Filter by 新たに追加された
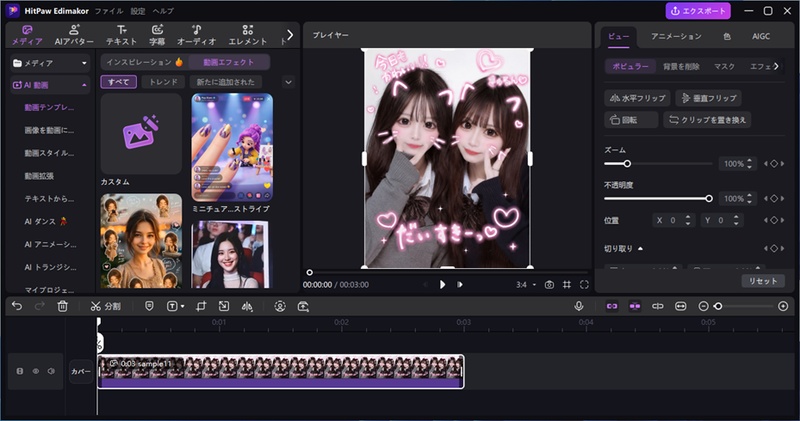The image size is (800, 421). click(226, 82)
